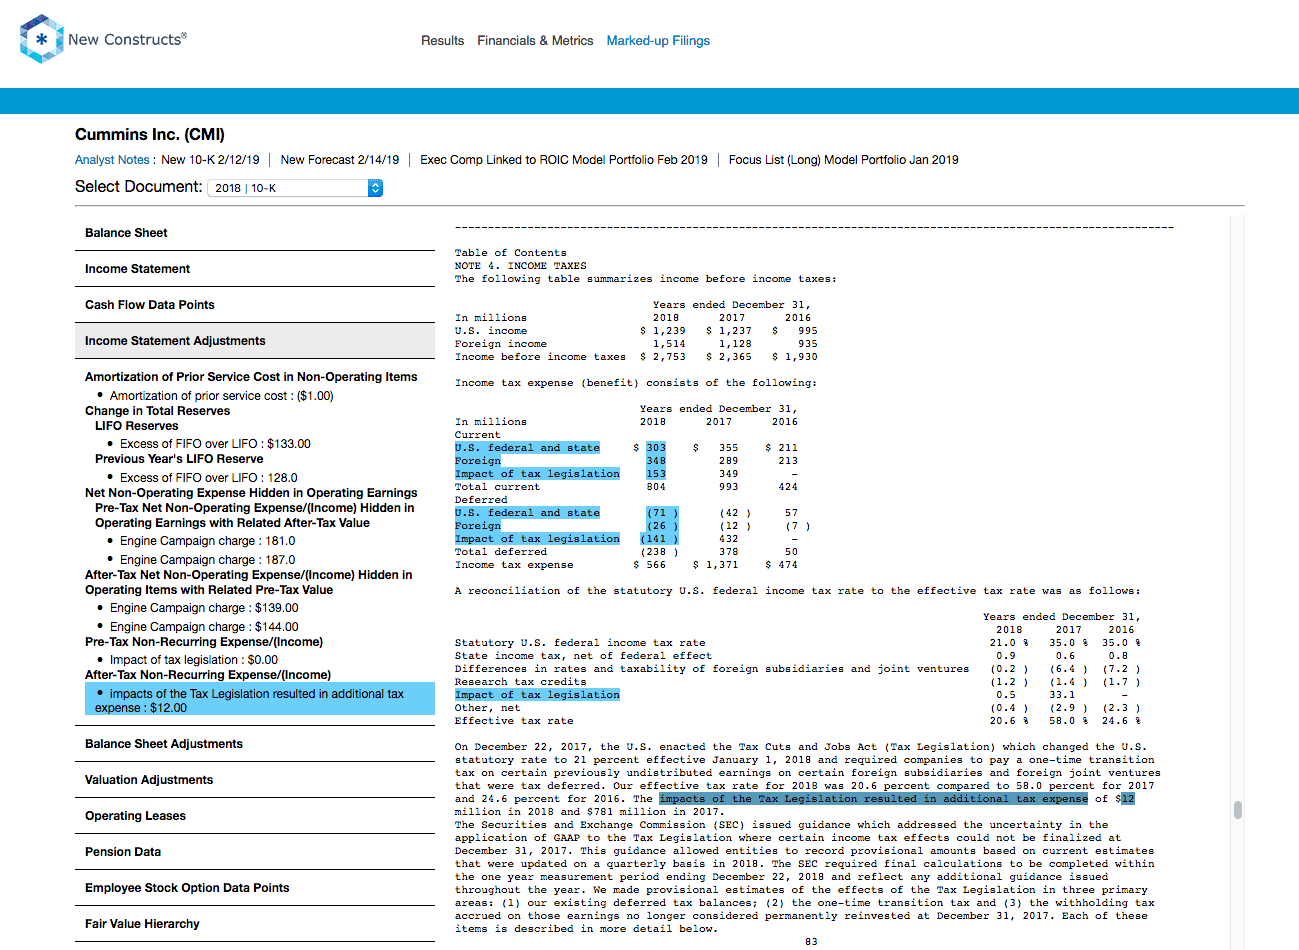
Task: Click highlighted current Foreign value 348
Action: pos(655,461)
